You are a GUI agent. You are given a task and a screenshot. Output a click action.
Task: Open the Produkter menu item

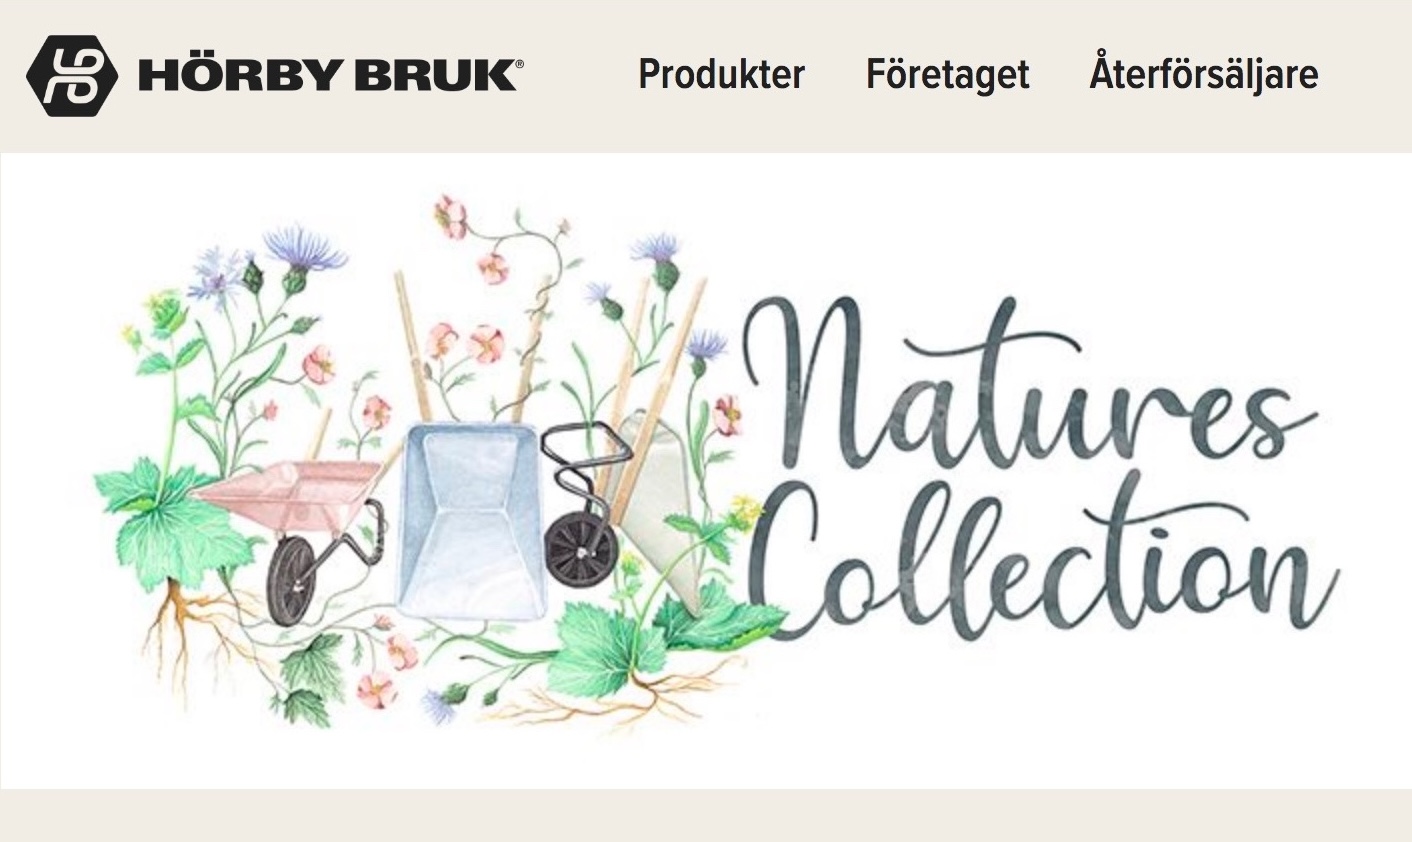pos(721,75)
